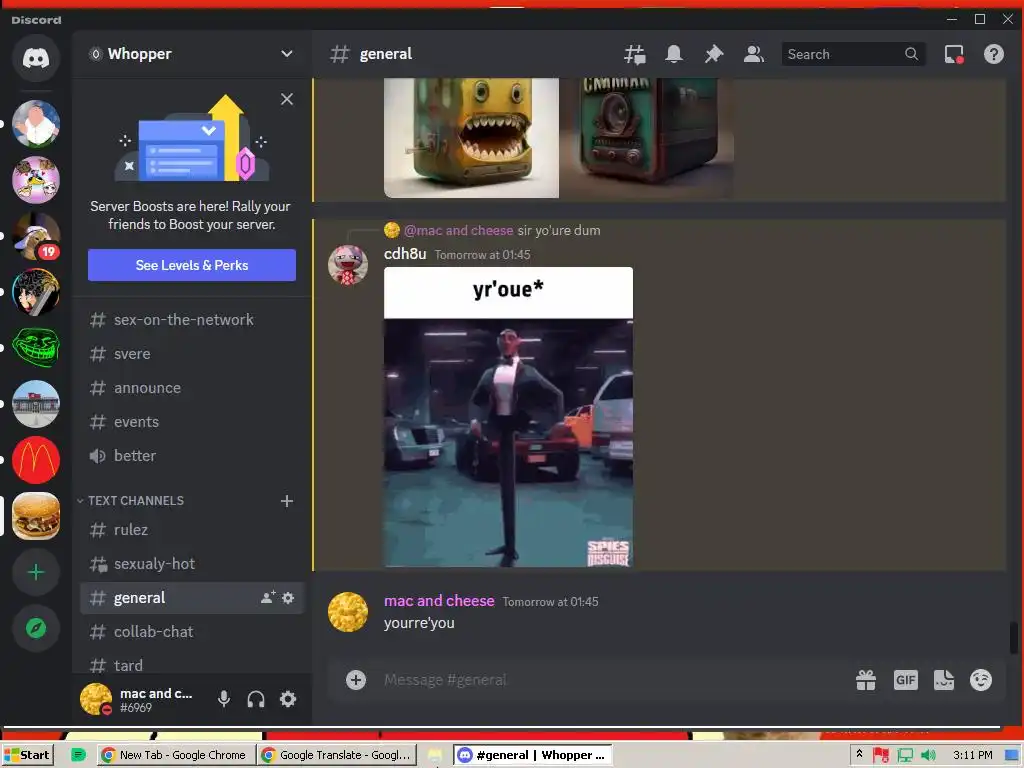Focus the Search box in header
The height and width of the screenshot is (768, 1024).
point(852,54)
